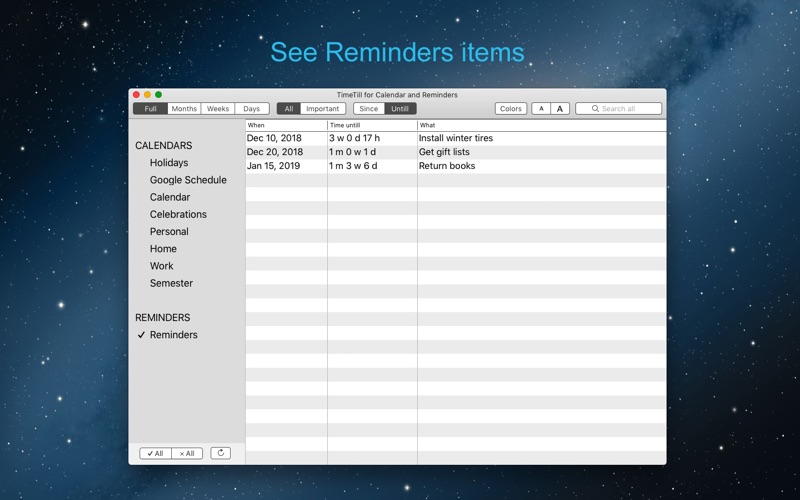
Task: Switch to Months time format
Action: [184, 109]
